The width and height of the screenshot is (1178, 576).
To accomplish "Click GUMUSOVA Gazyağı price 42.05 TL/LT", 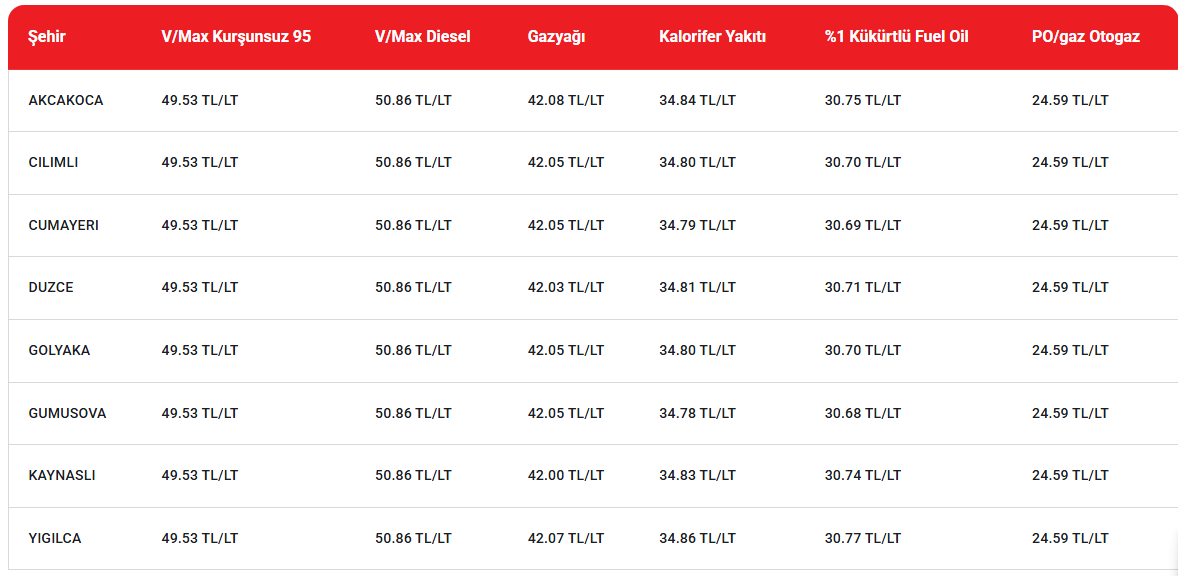I will pyautogui.click(x=566, y=414).
